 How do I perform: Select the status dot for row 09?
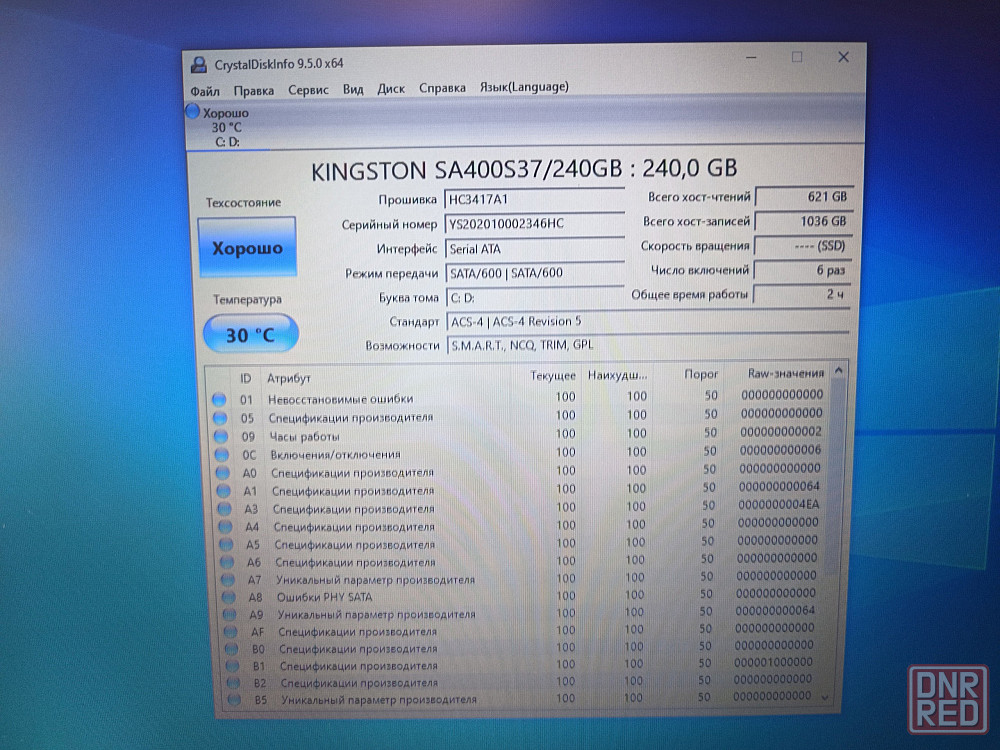coord(221,436)
